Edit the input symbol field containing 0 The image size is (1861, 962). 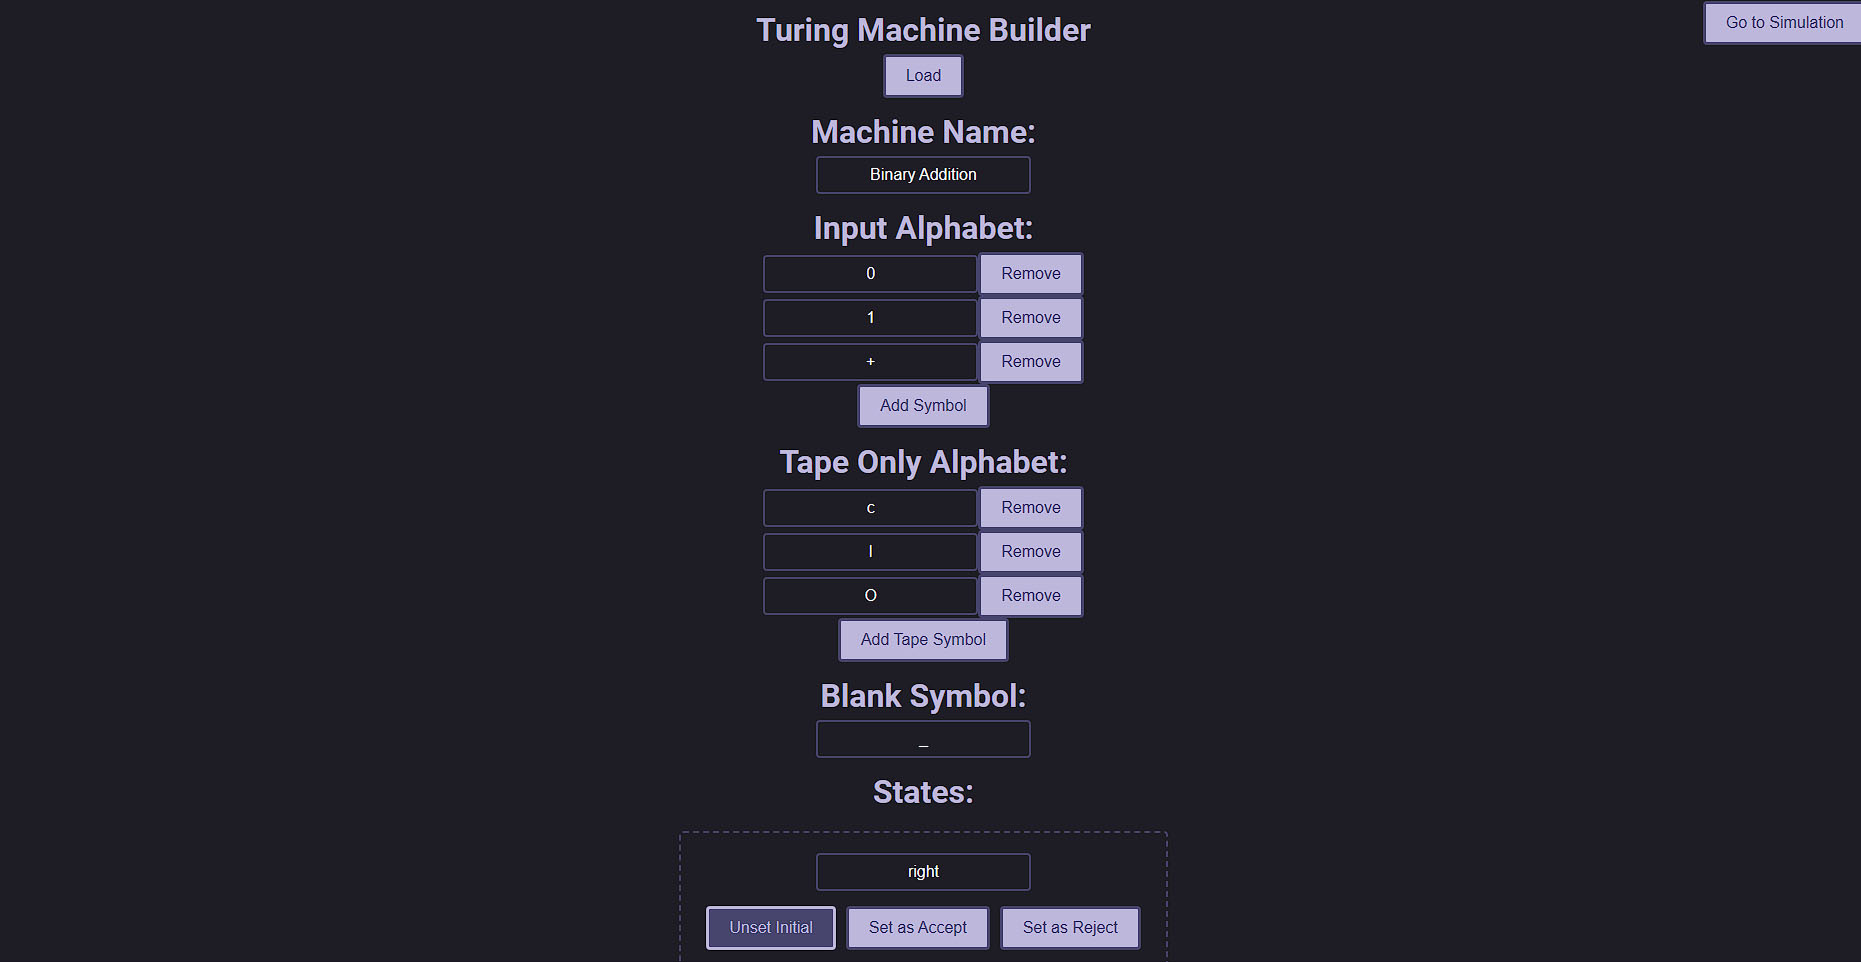pos(870,274)
